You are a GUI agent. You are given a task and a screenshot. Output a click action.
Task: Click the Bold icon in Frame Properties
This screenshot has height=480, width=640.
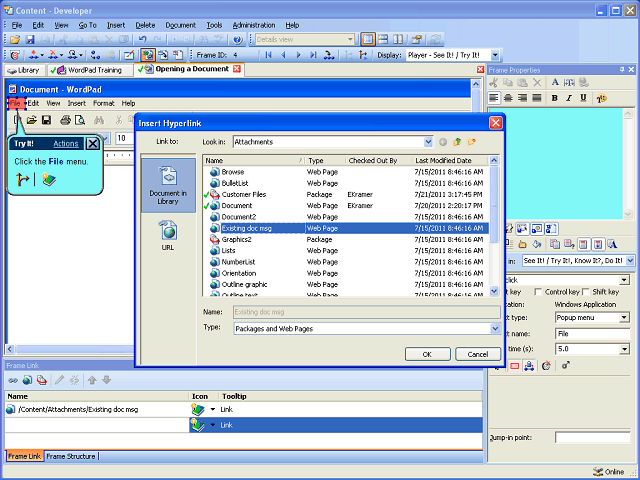point(554,98)
